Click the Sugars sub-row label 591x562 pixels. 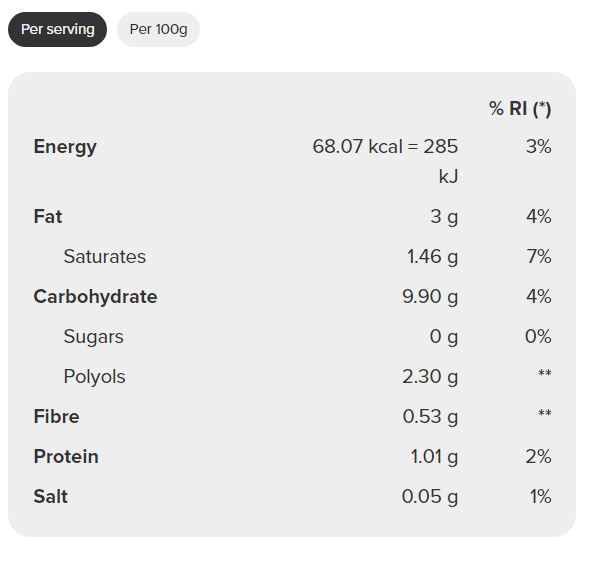(x=93, y=337)
